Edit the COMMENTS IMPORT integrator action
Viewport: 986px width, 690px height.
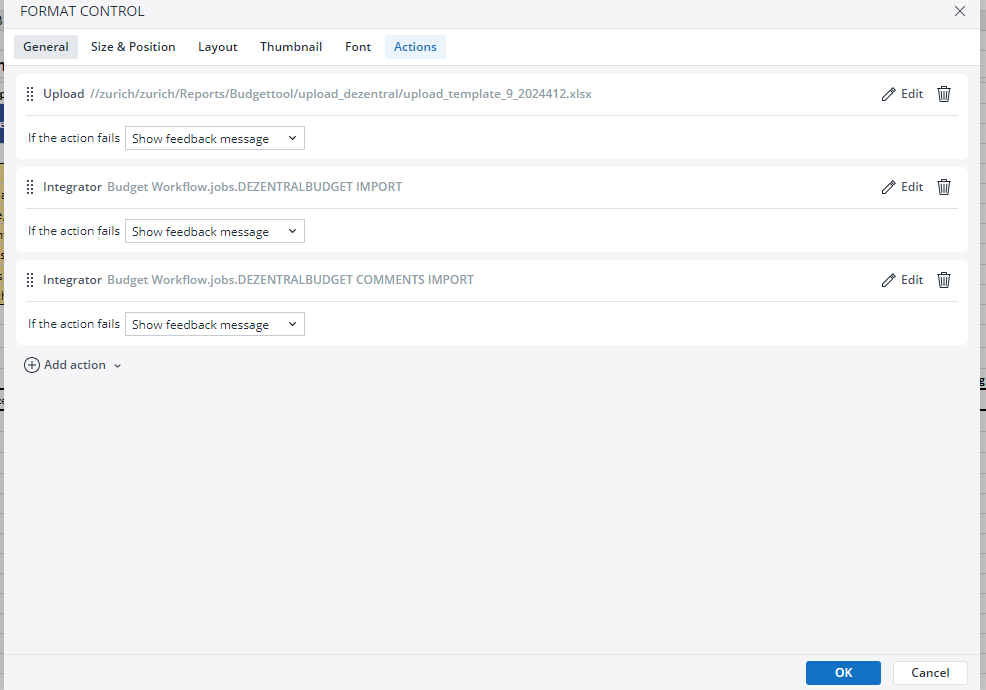902,280
